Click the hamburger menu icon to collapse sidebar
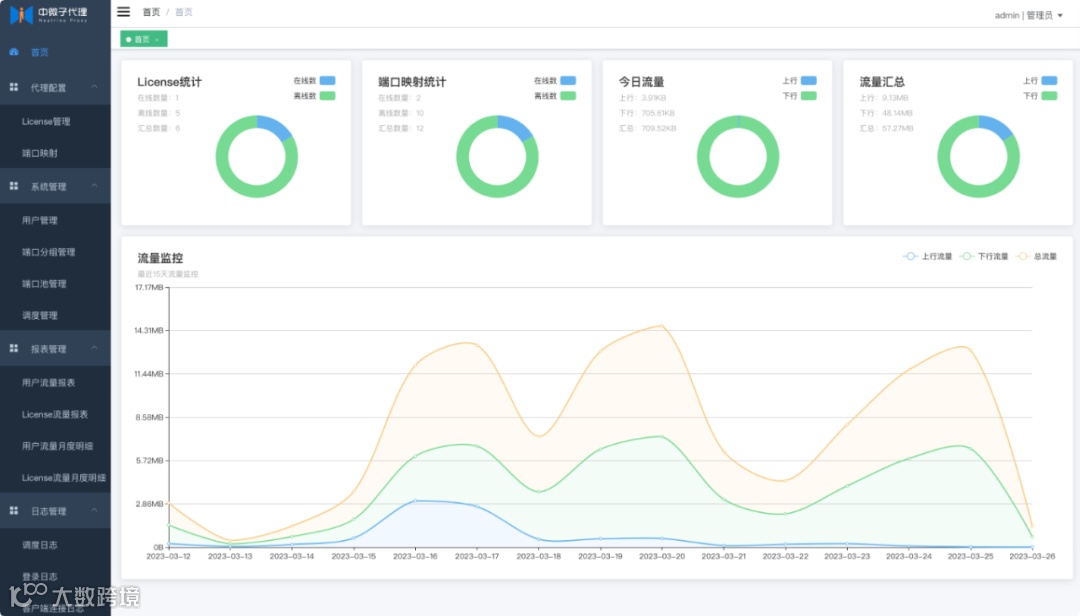This screenshot has width=1080, height=616. tap(123, 12)
